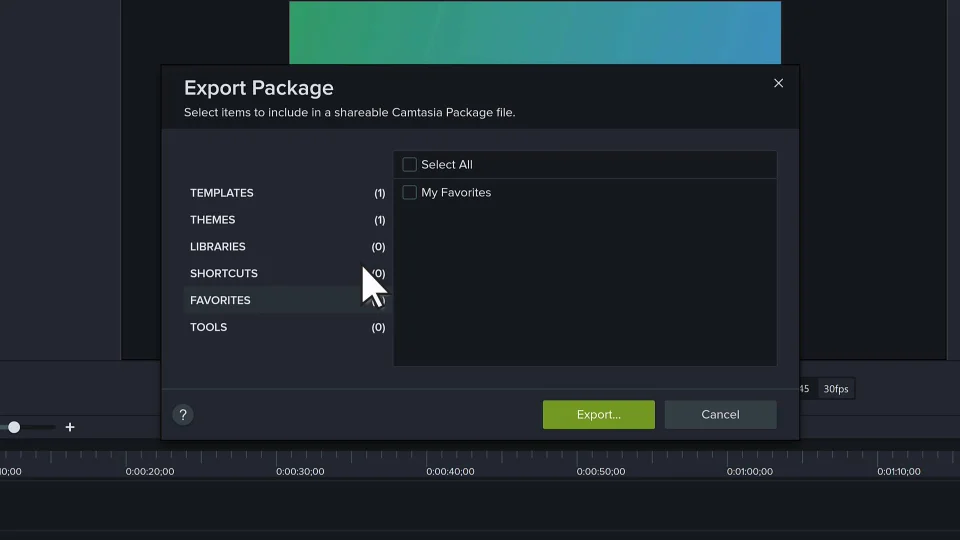
Task: Click the 30fps frame rate indicator
Action: pos(835,389)
